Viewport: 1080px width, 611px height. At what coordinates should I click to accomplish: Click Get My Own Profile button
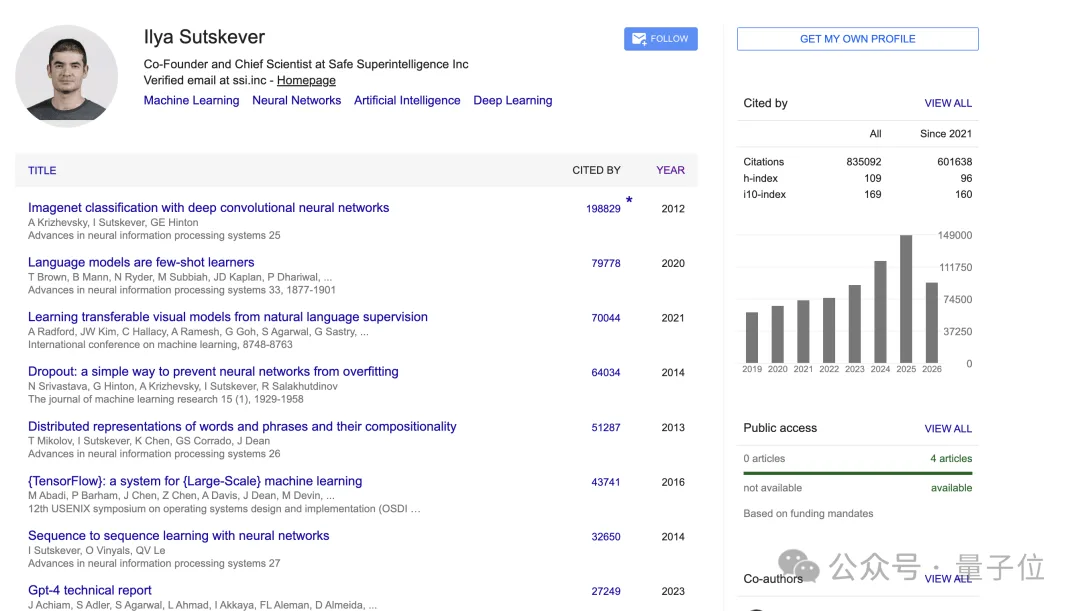pos(858,39)
